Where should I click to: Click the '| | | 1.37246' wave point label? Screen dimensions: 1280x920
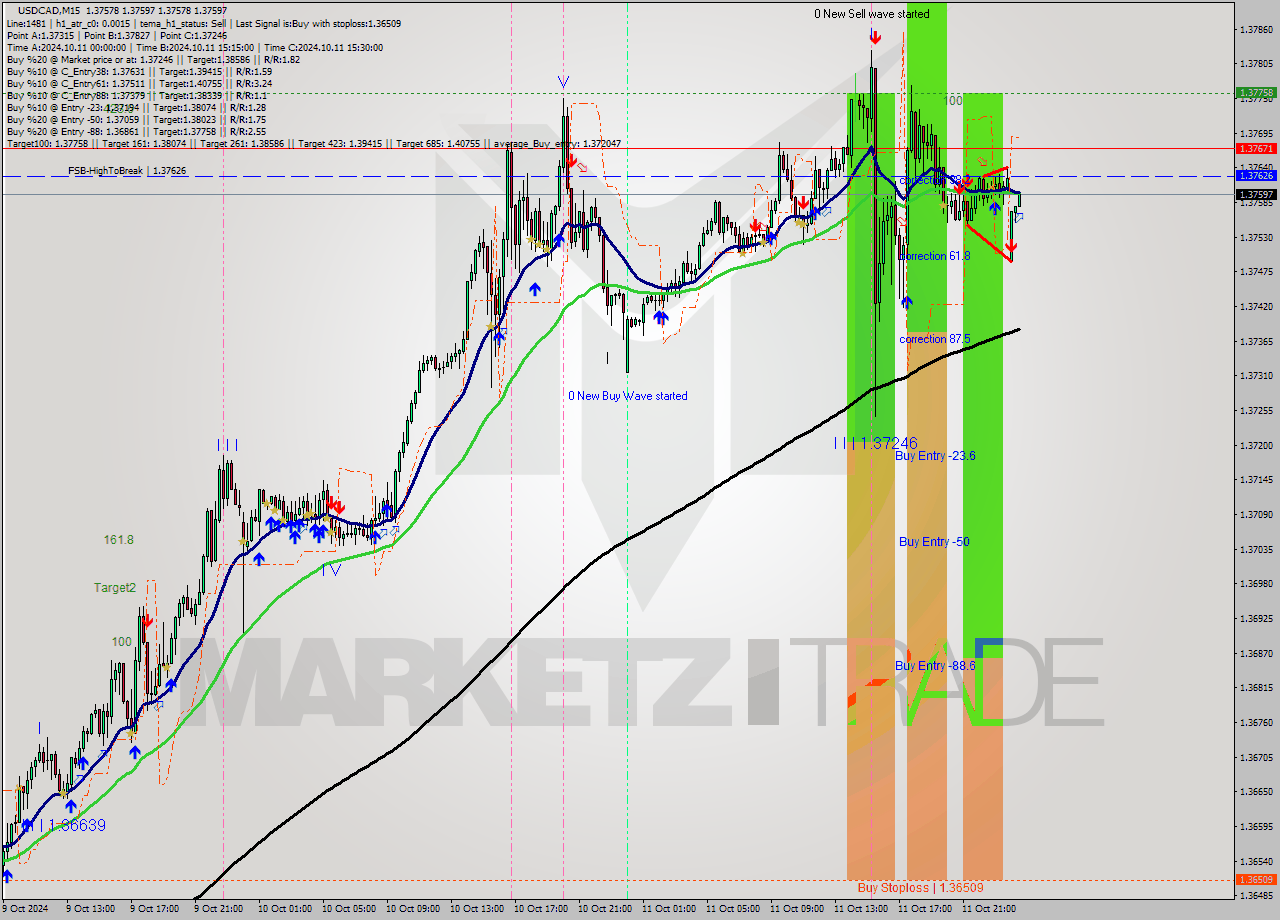[876, 443]
